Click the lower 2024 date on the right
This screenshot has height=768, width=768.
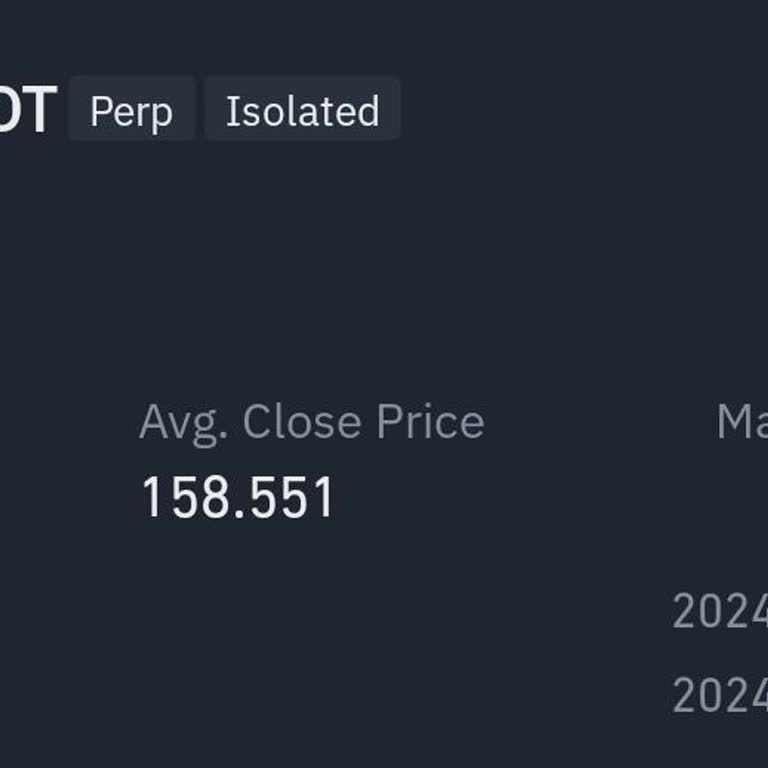click(720, 695)
